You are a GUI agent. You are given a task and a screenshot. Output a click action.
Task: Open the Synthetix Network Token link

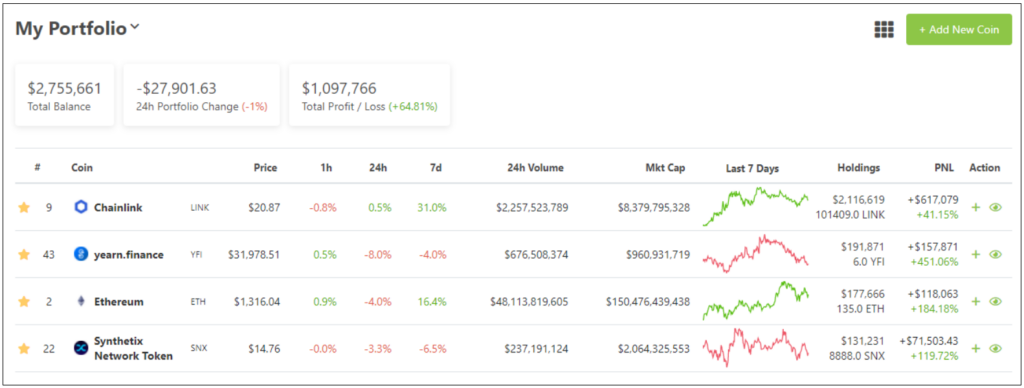133,348
